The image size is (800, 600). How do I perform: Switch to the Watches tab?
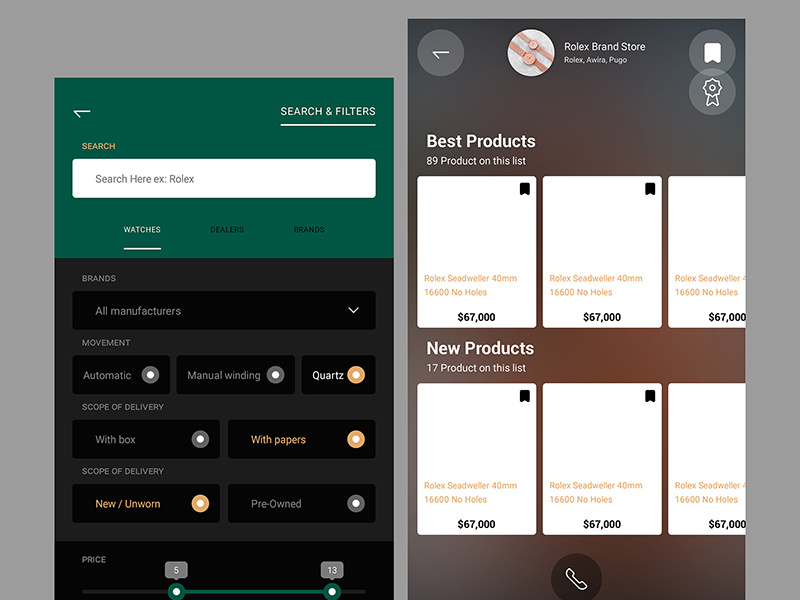(x=142, y=230)
